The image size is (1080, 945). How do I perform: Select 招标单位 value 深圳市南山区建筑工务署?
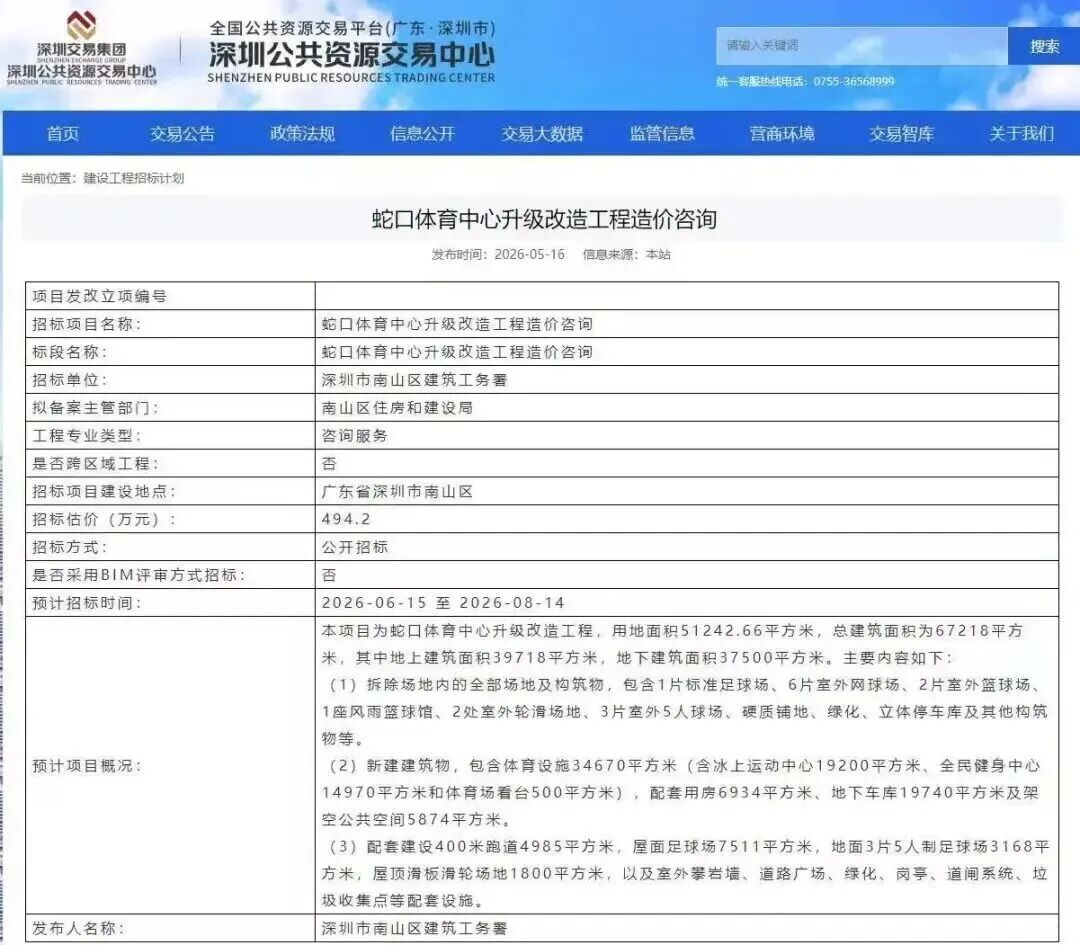click(x=415, y=380)
